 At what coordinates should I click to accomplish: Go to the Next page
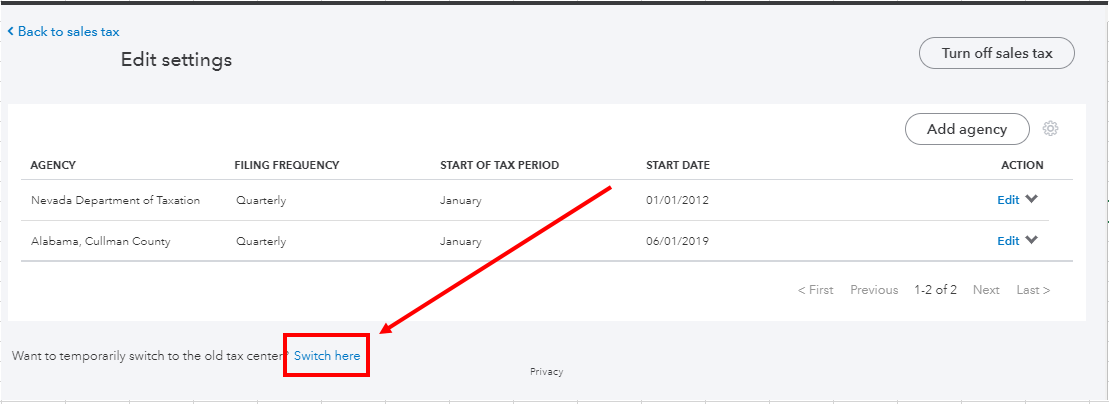click(986, 290)
